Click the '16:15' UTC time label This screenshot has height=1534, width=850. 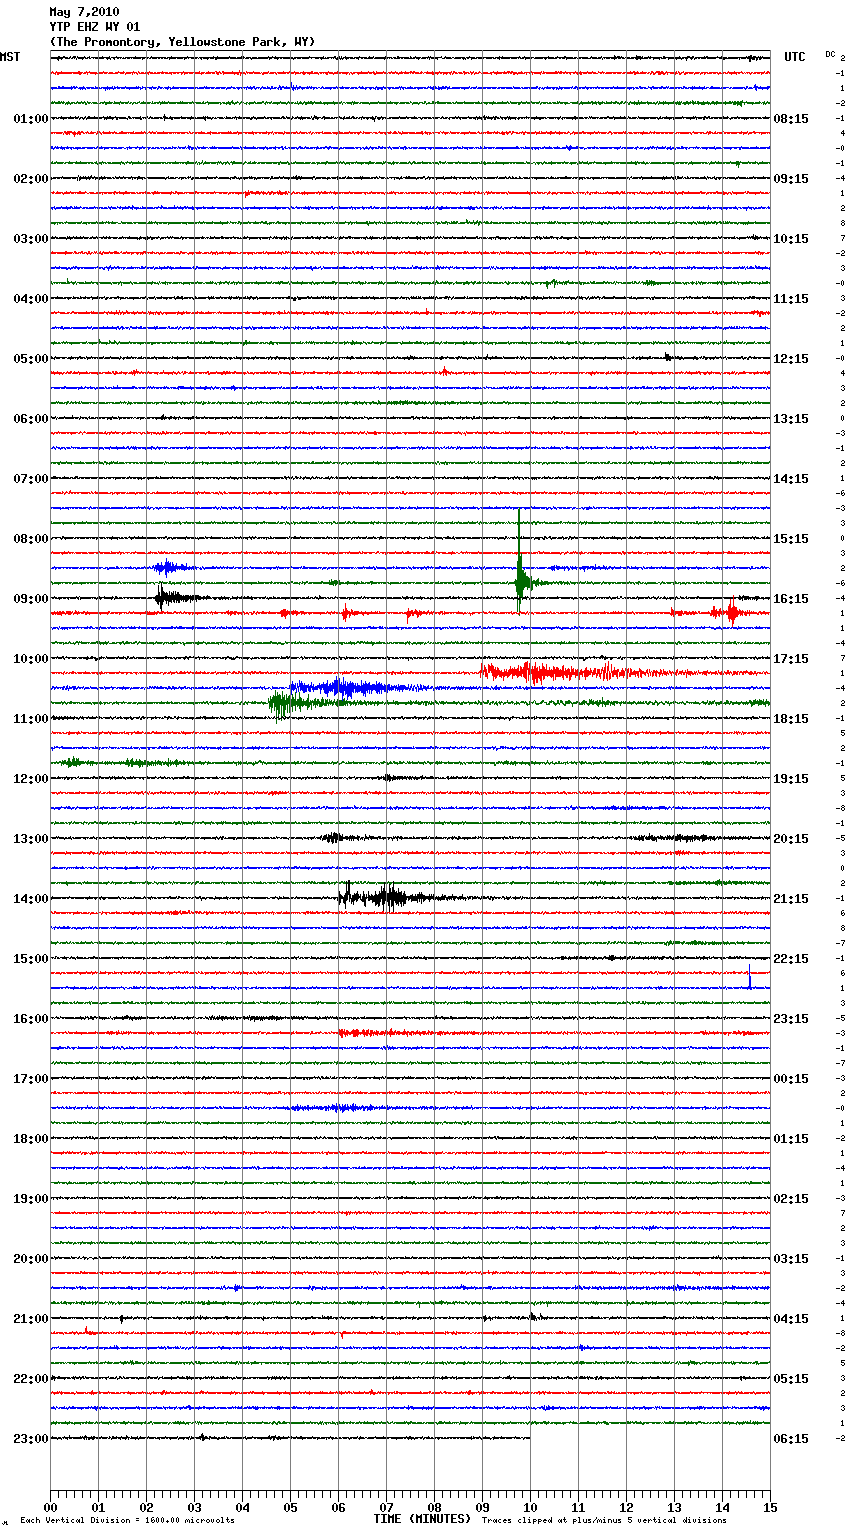point(791,599)
